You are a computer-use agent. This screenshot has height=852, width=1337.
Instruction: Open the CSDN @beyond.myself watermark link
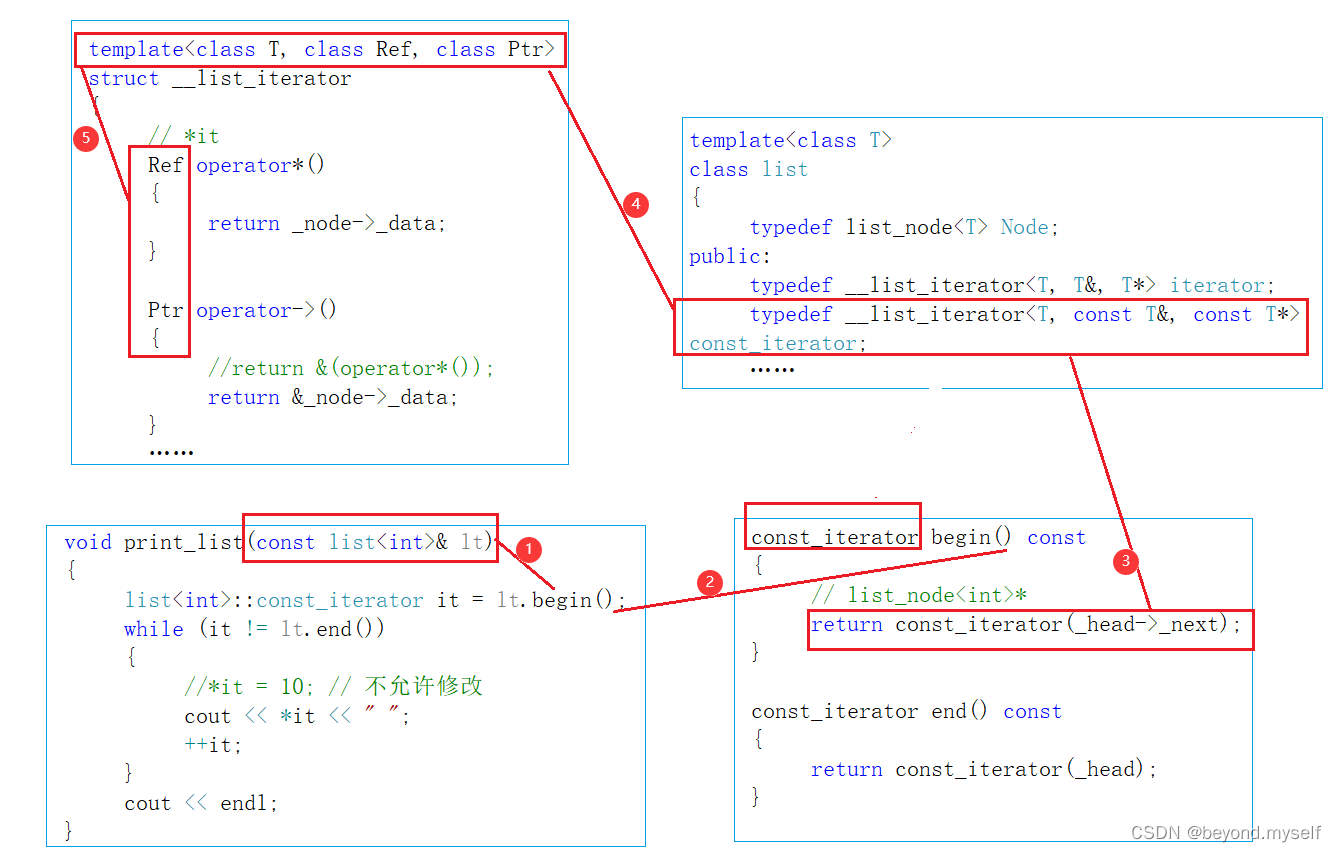(x=1224, y=831)
